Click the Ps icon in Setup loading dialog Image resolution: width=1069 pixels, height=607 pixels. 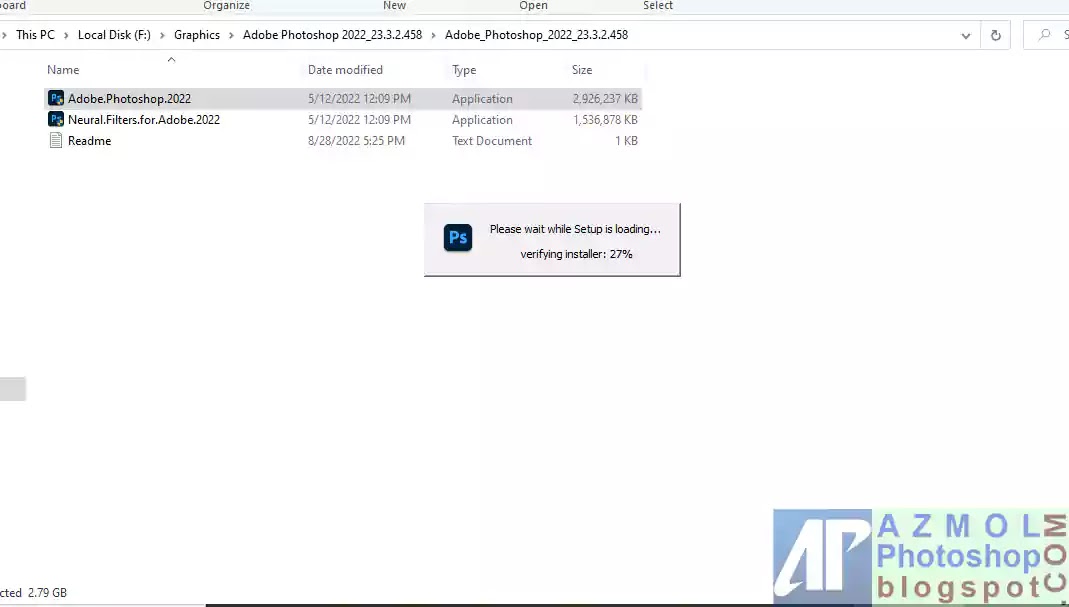click(457, 237)
